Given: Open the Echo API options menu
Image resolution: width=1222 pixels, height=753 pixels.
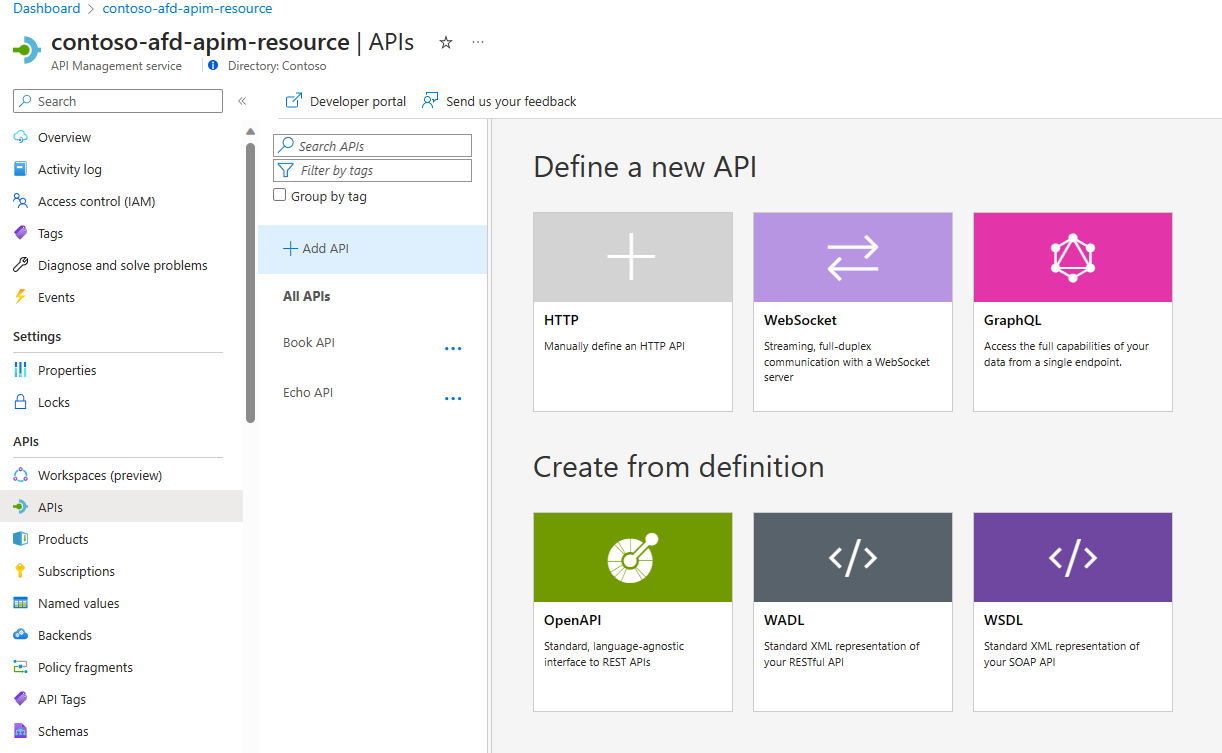Looking at the screenshot, I should point(453,398).
